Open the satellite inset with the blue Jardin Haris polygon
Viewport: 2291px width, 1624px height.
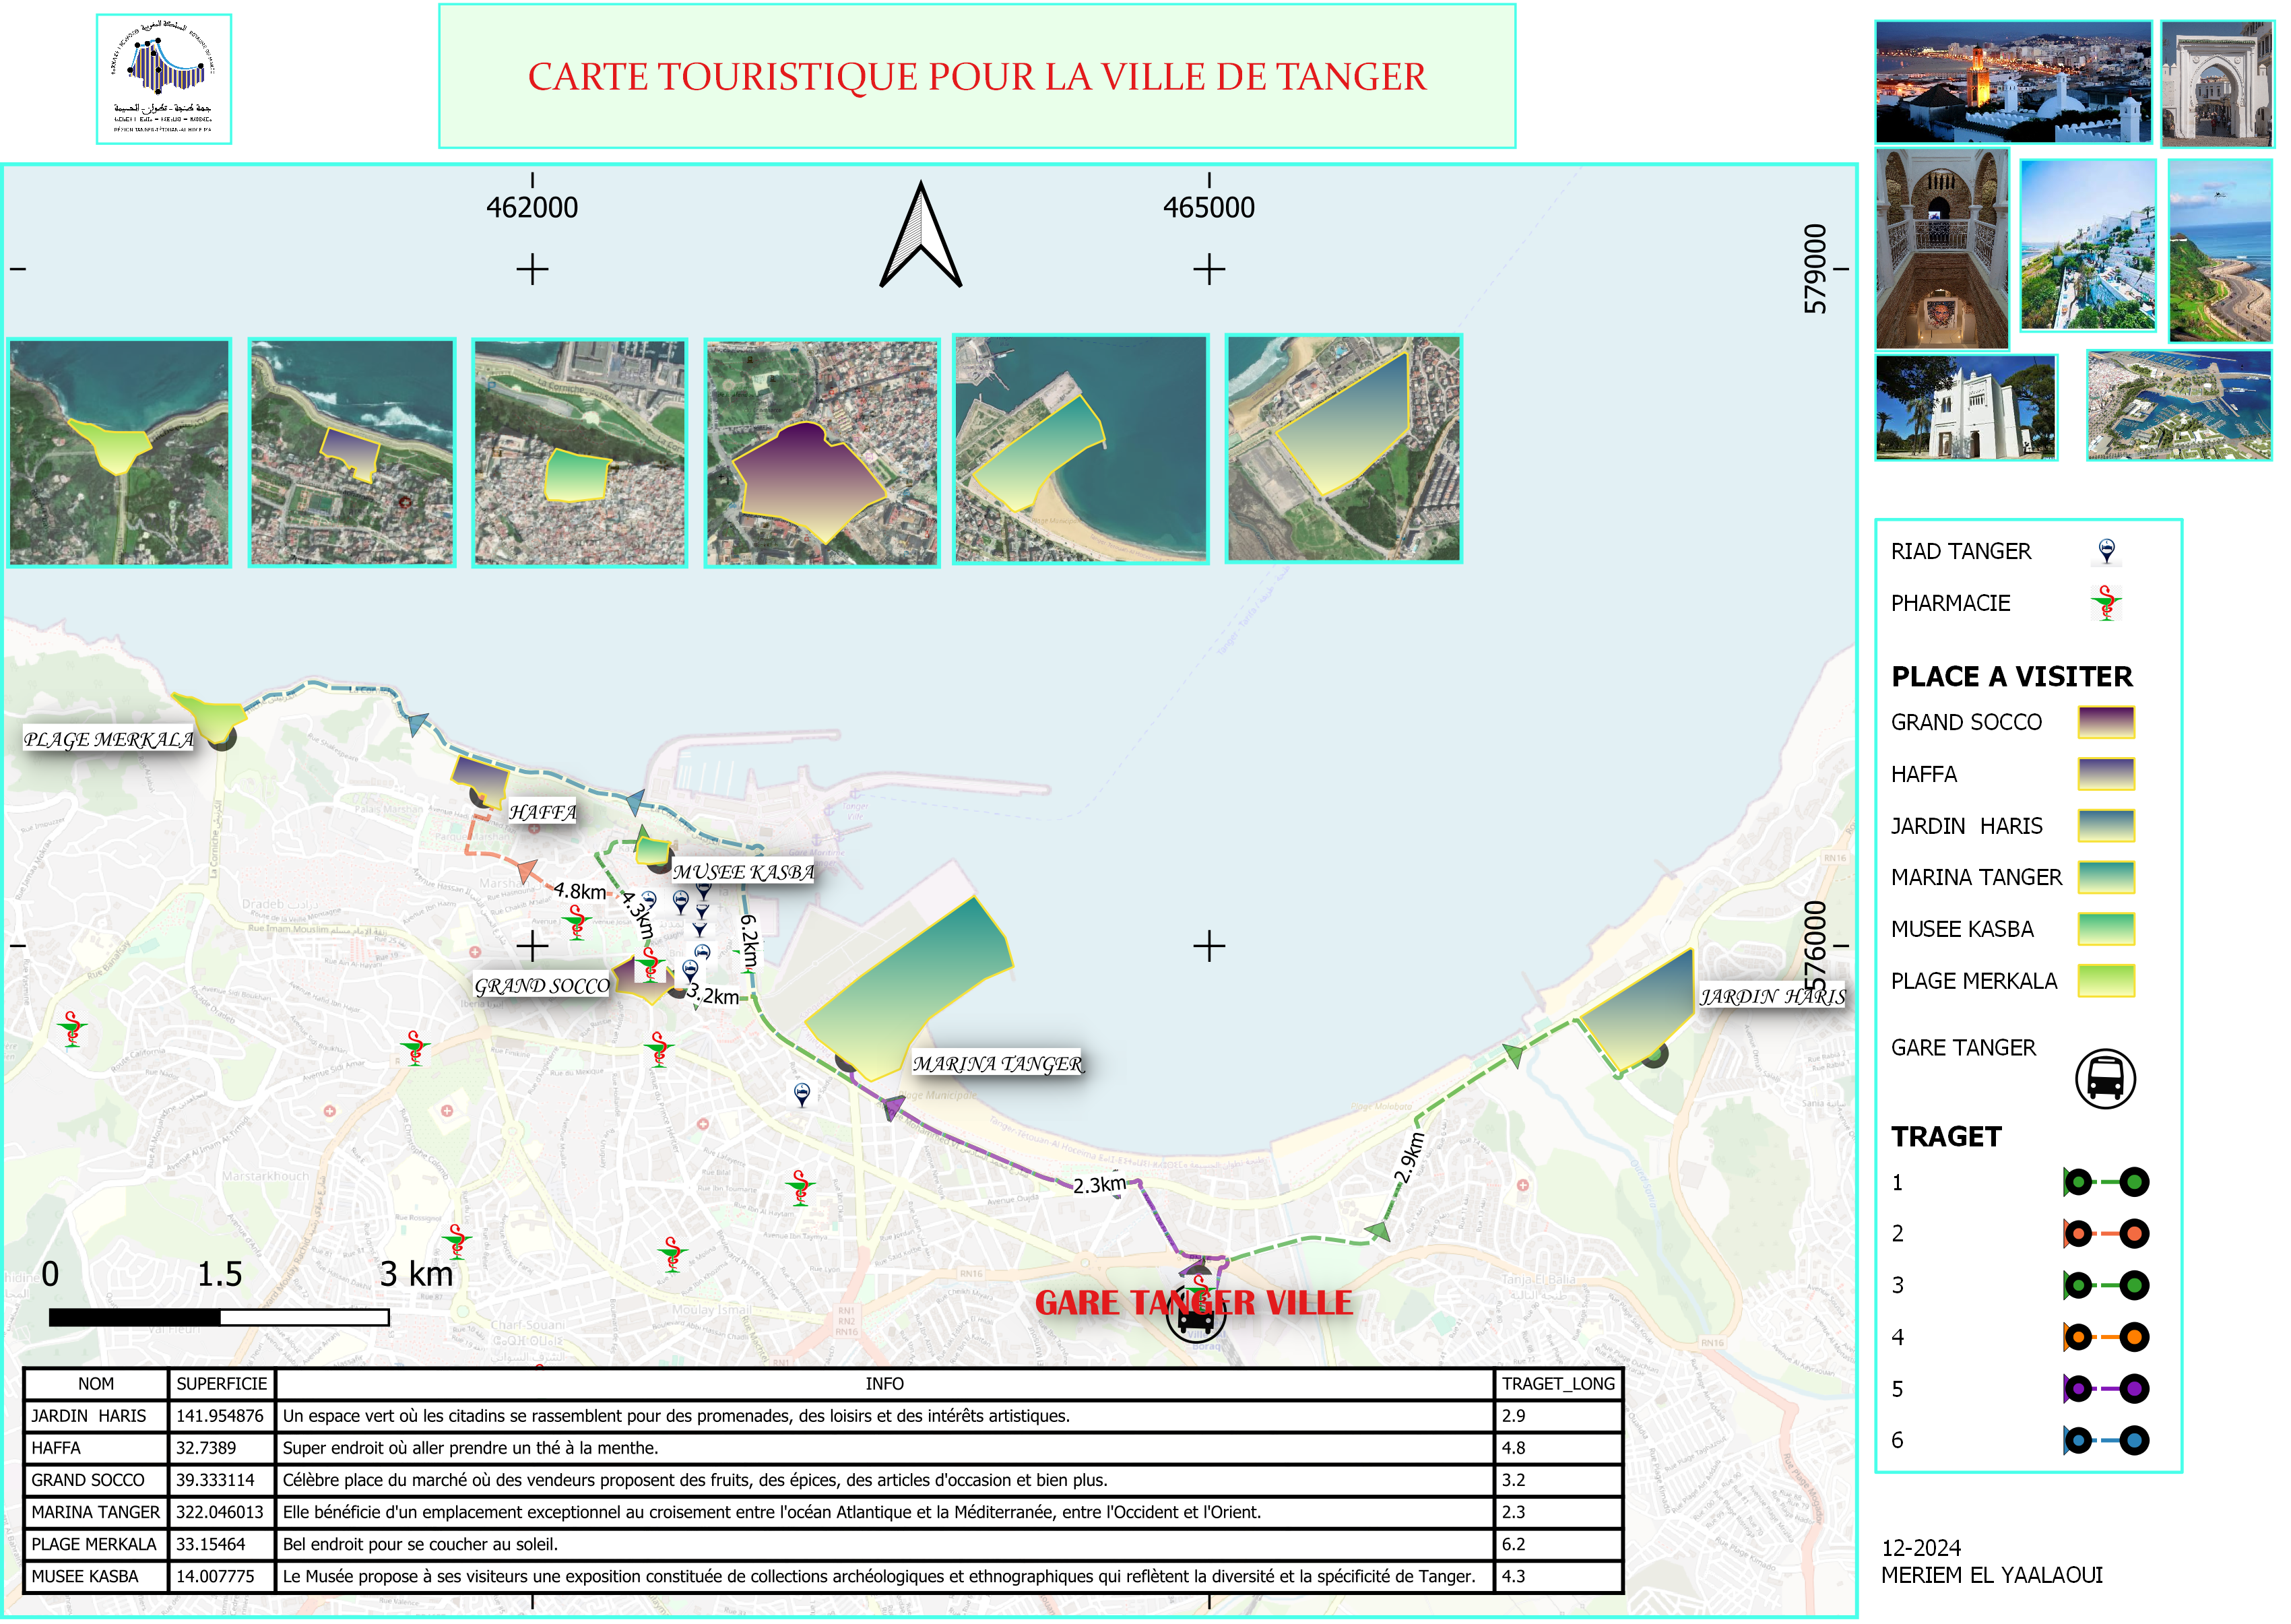click(1344, 449)
